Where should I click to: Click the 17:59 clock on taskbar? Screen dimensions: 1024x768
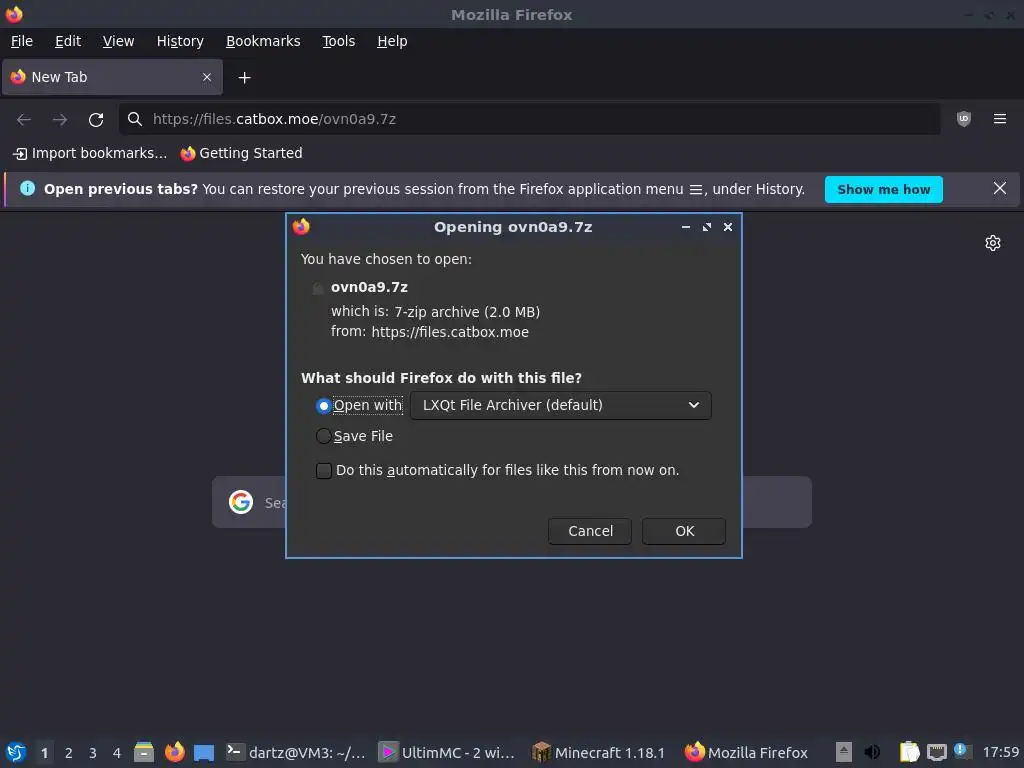tap(1000, 753)
